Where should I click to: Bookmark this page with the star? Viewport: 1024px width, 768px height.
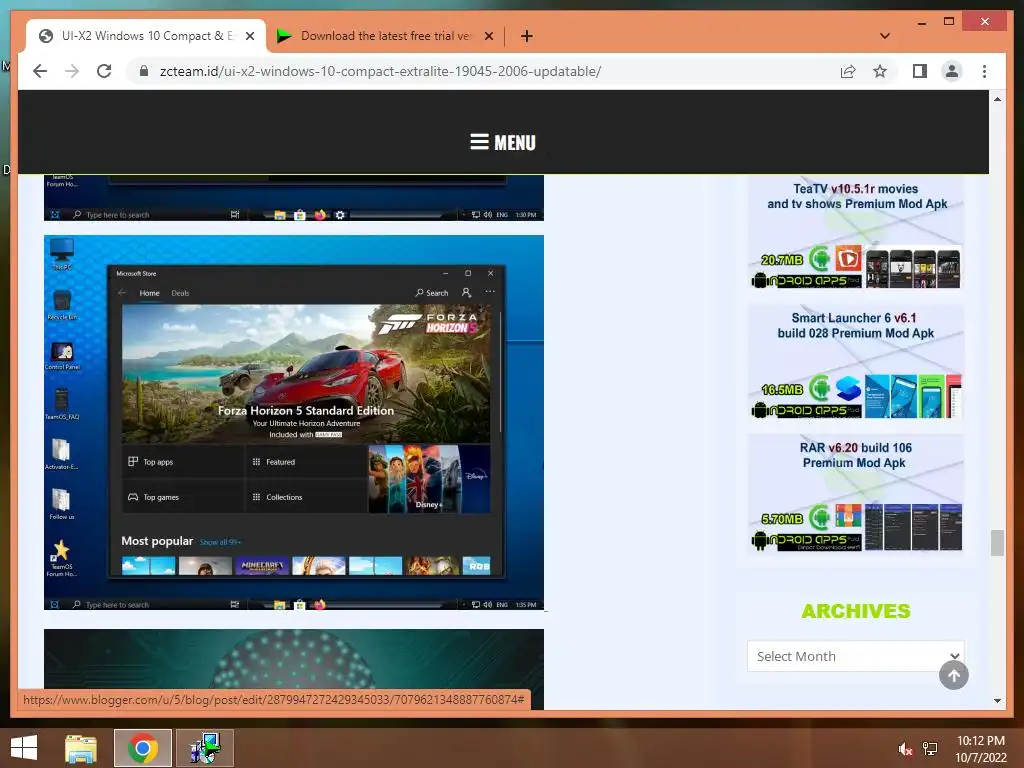click(x=880, y=71)
